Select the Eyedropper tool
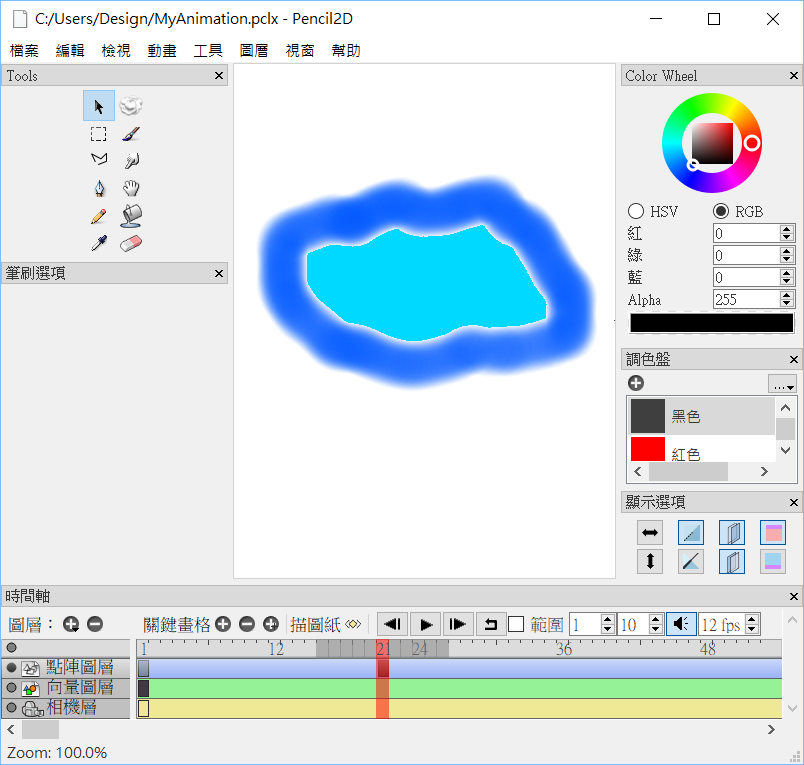 click(99, 243)
